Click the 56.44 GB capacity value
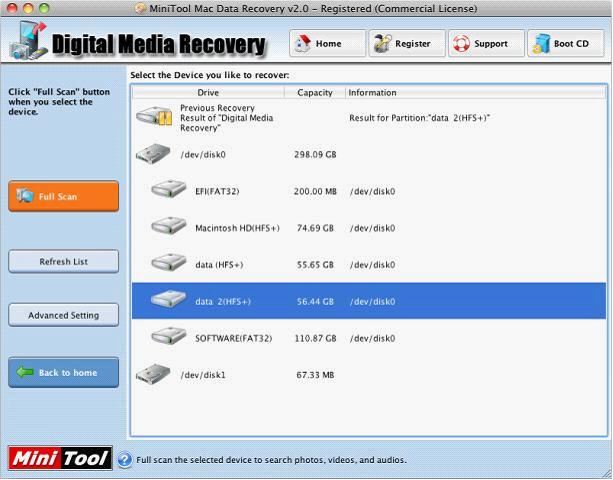Image resolution: width=613 pixels, height=480 pixels. 315,301
